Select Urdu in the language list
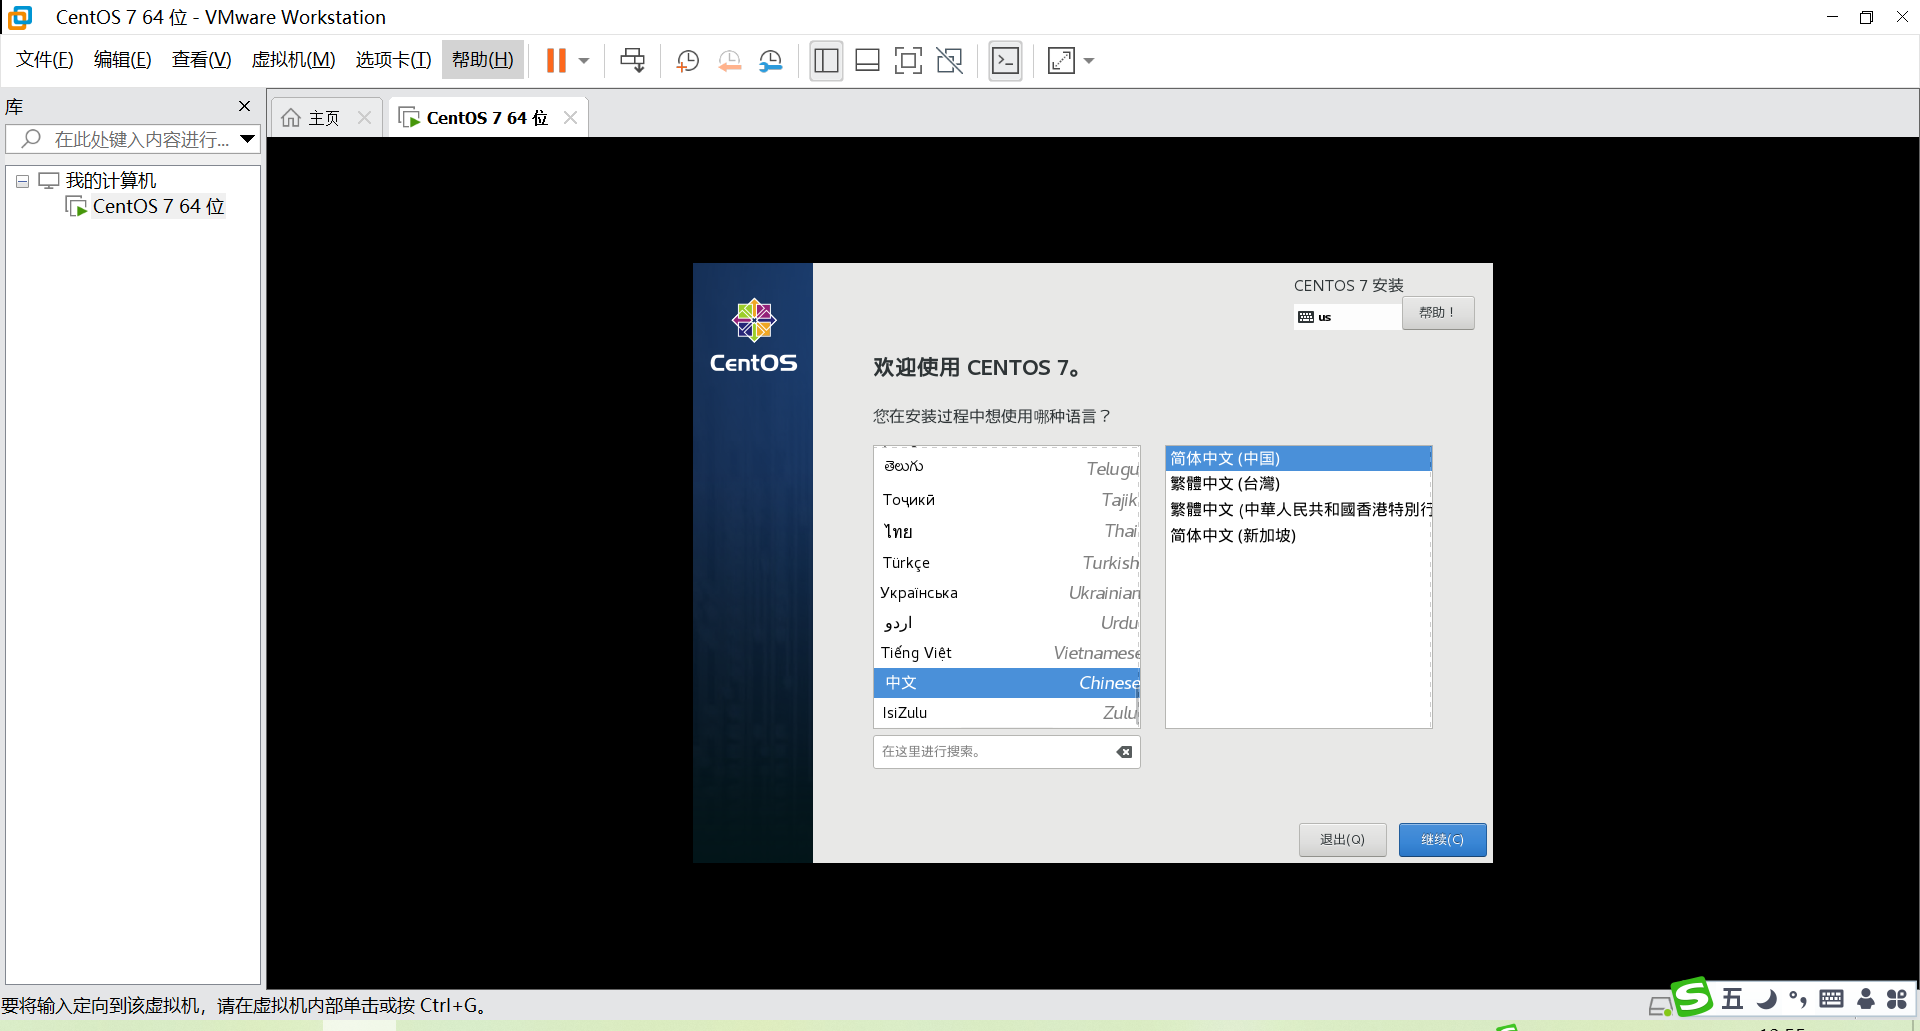The height and width of the screenshot is (1031, 1920). click(1007, 623)
